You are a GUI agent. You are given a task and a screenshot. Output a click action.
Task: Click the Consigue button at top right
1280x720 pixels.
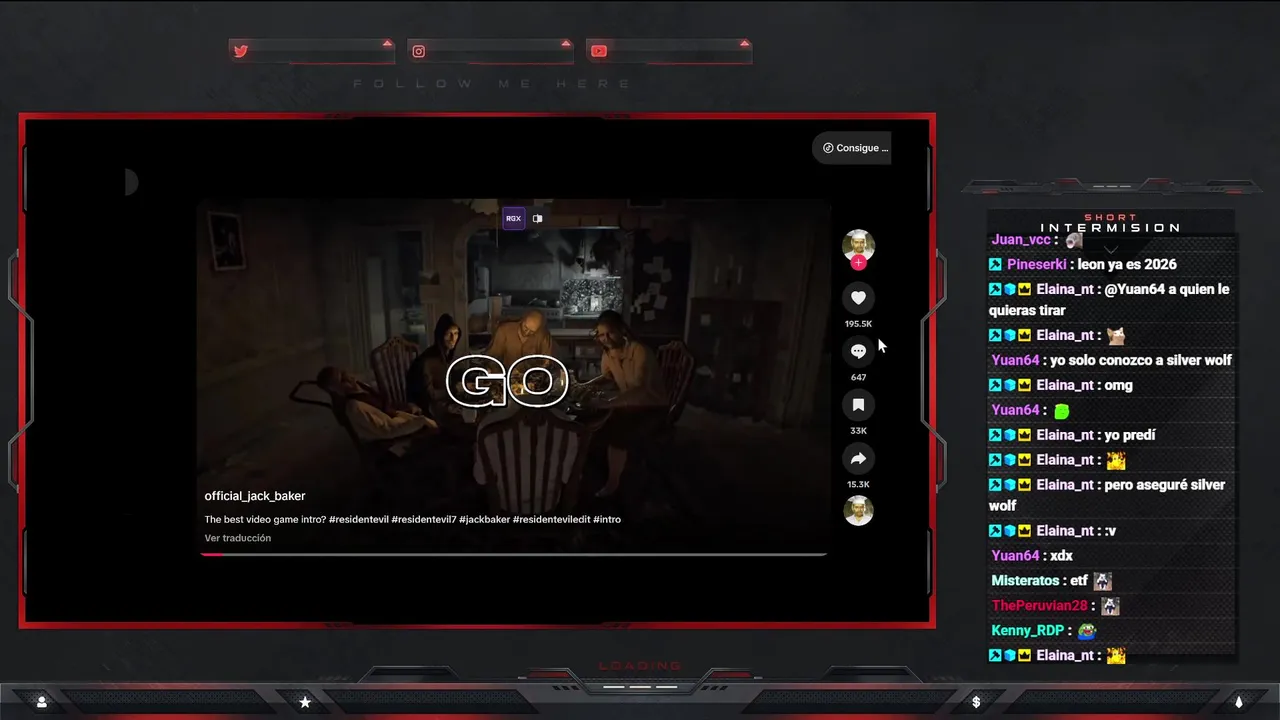click(852, 148)
